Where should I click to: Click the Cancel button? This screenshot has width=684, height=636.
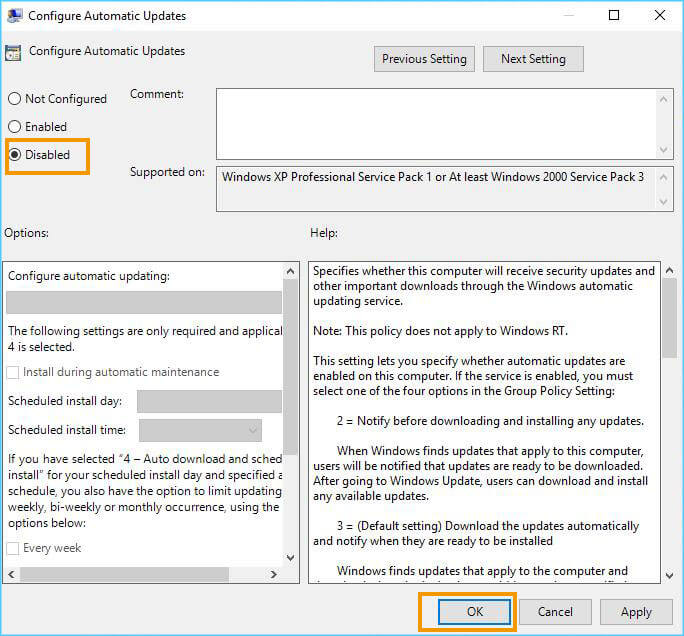click(555, 611)
